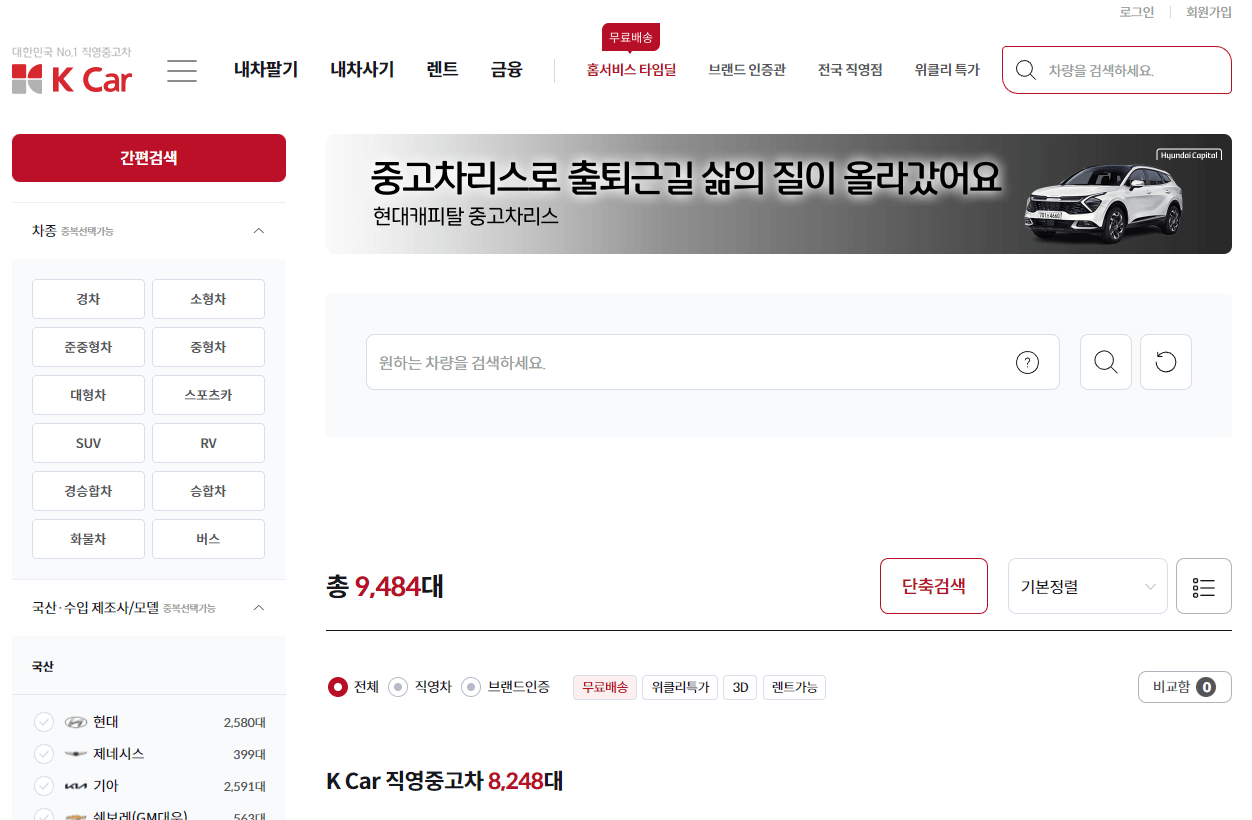Check the 제네시스 manufacturer checkbox
The image size is (1252, 820).
click(x=44, y=754)
